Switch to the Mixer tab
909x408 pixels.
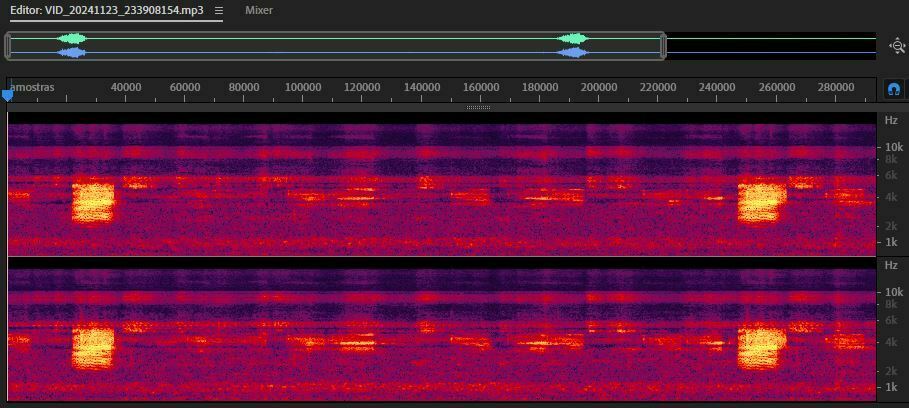259,10
